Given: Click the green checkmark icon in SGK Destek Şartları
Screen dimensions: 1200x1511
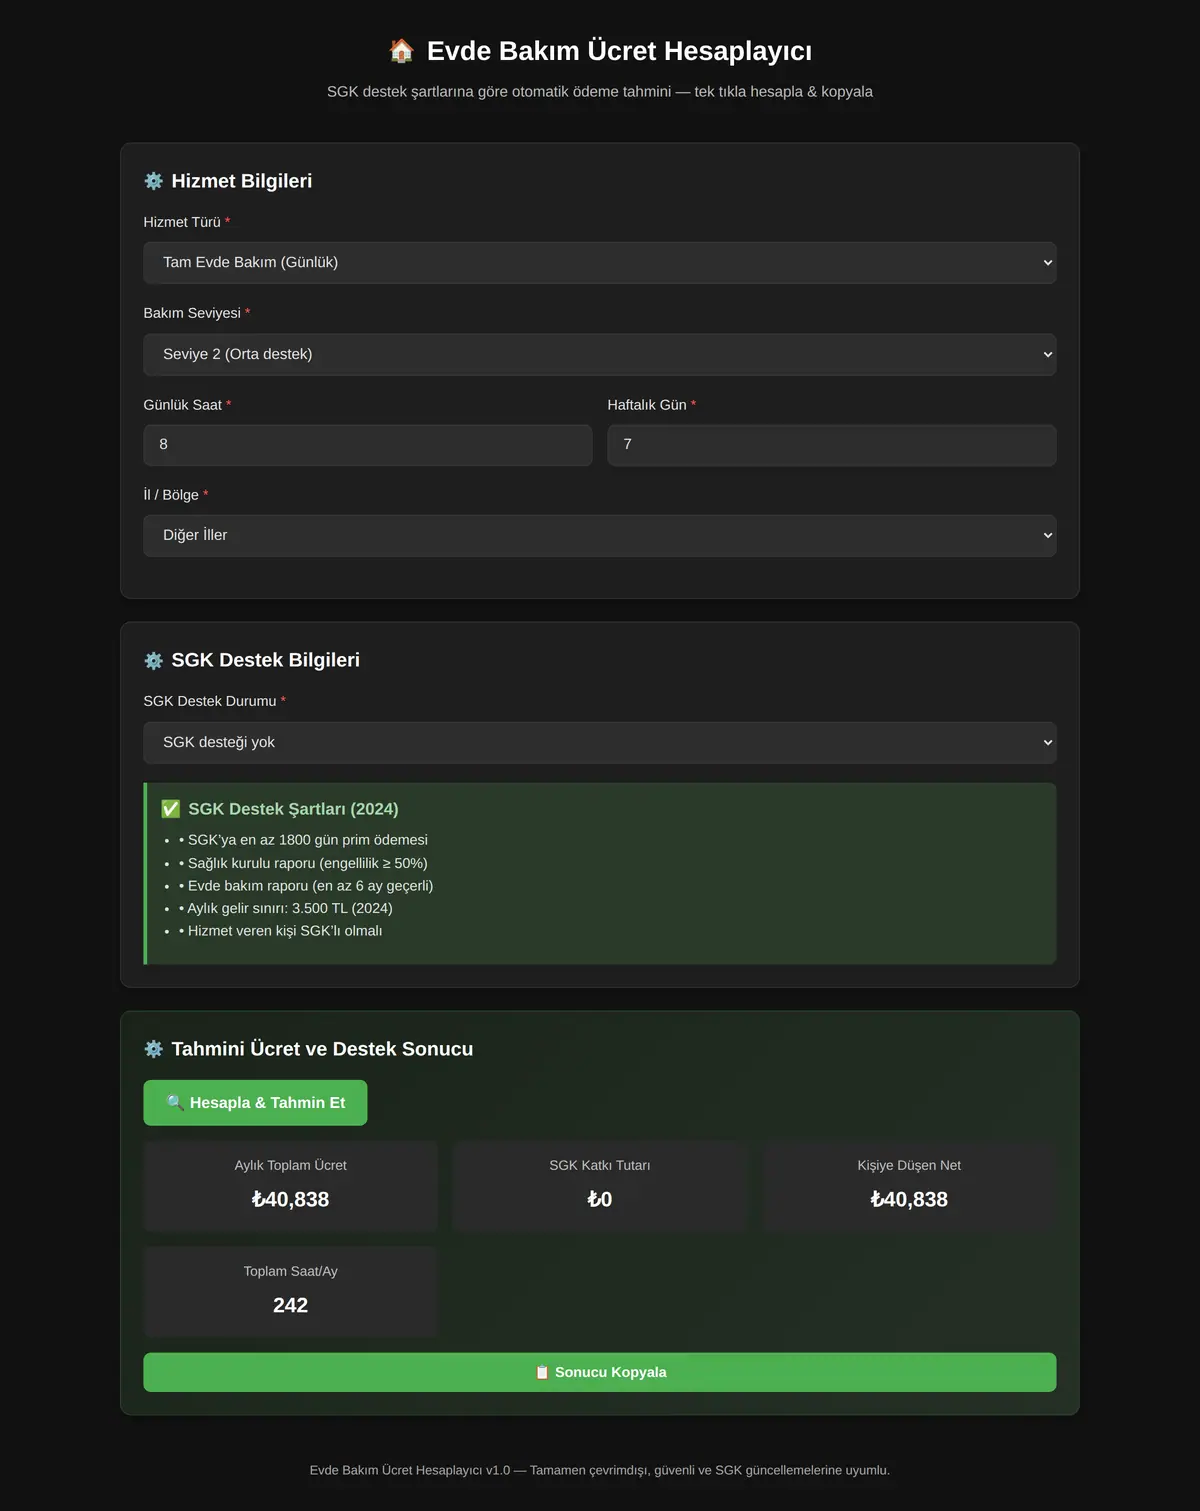Looking at the screenshot, I should [171, 809].
